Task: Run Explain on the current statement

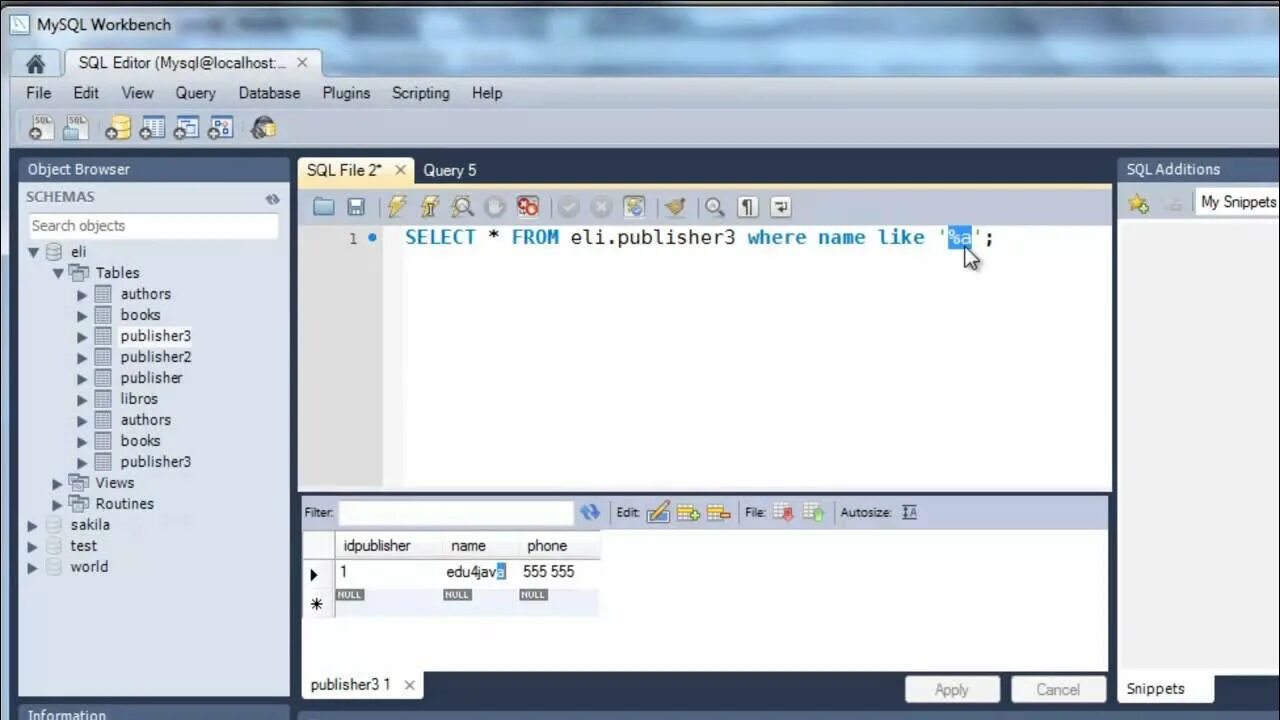Action: pyautogui.click(x=462, y=207)
